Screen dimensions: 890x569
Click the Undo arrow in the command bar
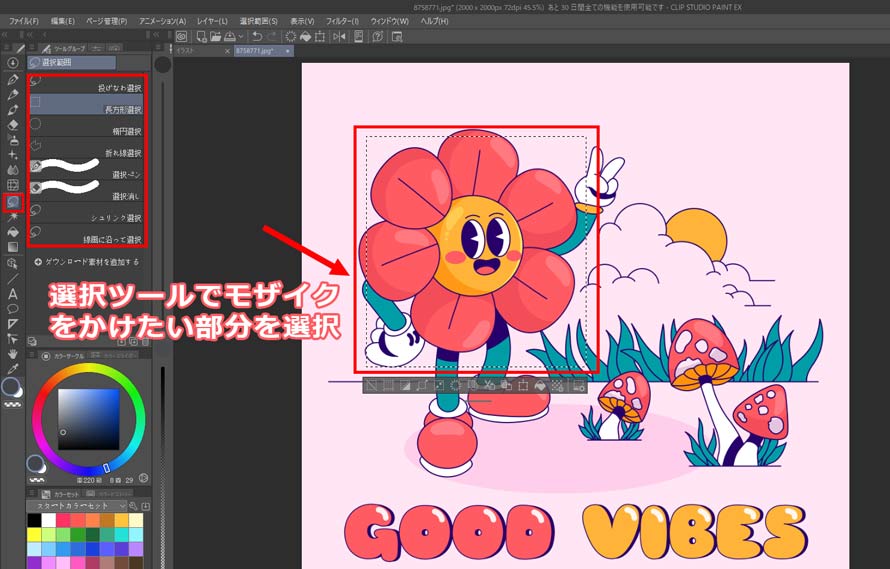[257, 37]
